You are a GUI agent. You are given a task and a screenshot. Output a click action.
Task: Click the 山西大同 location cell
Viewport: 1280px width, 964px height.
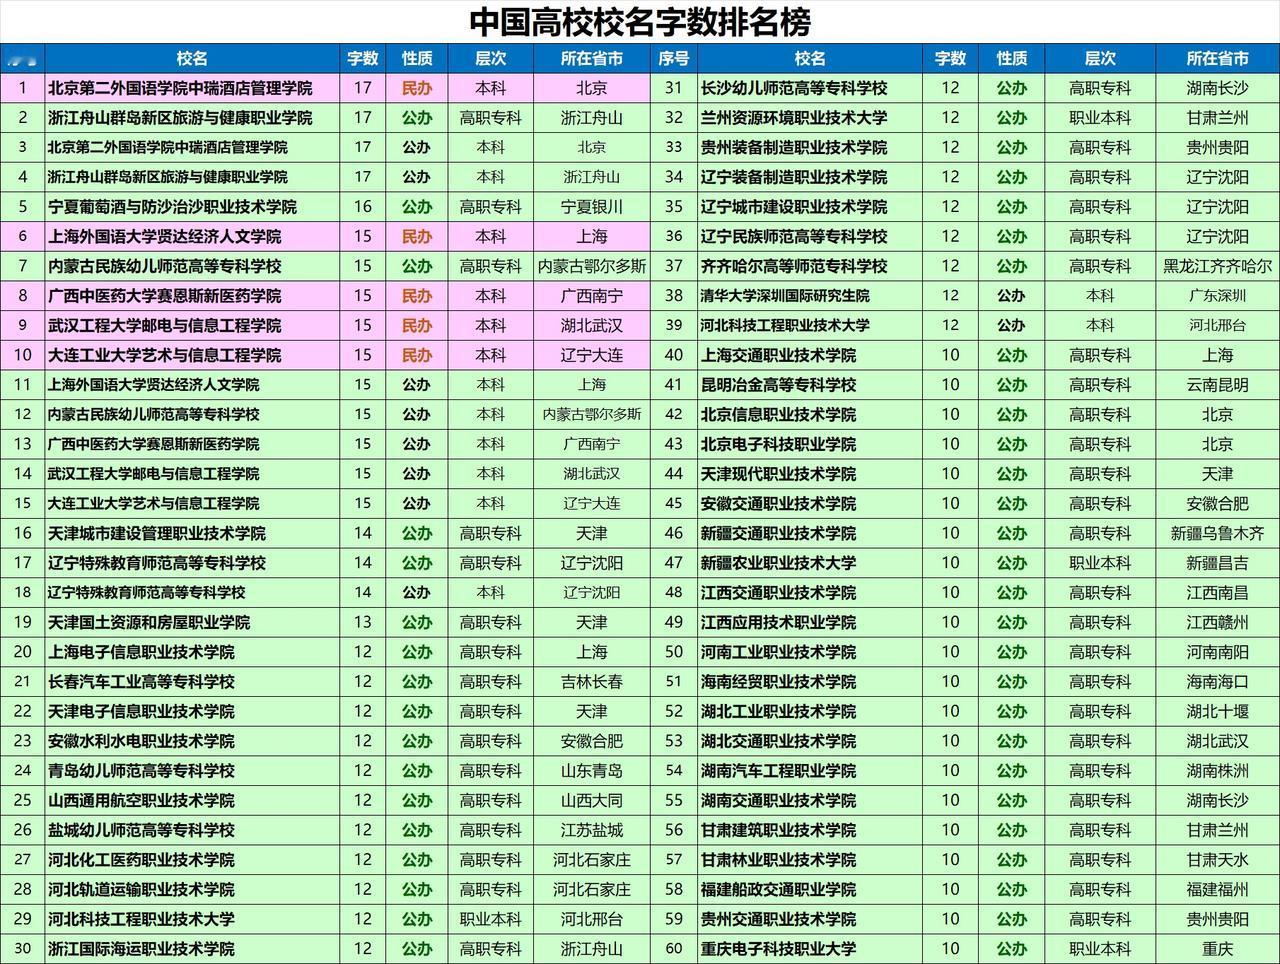click(x=591, y=800)
